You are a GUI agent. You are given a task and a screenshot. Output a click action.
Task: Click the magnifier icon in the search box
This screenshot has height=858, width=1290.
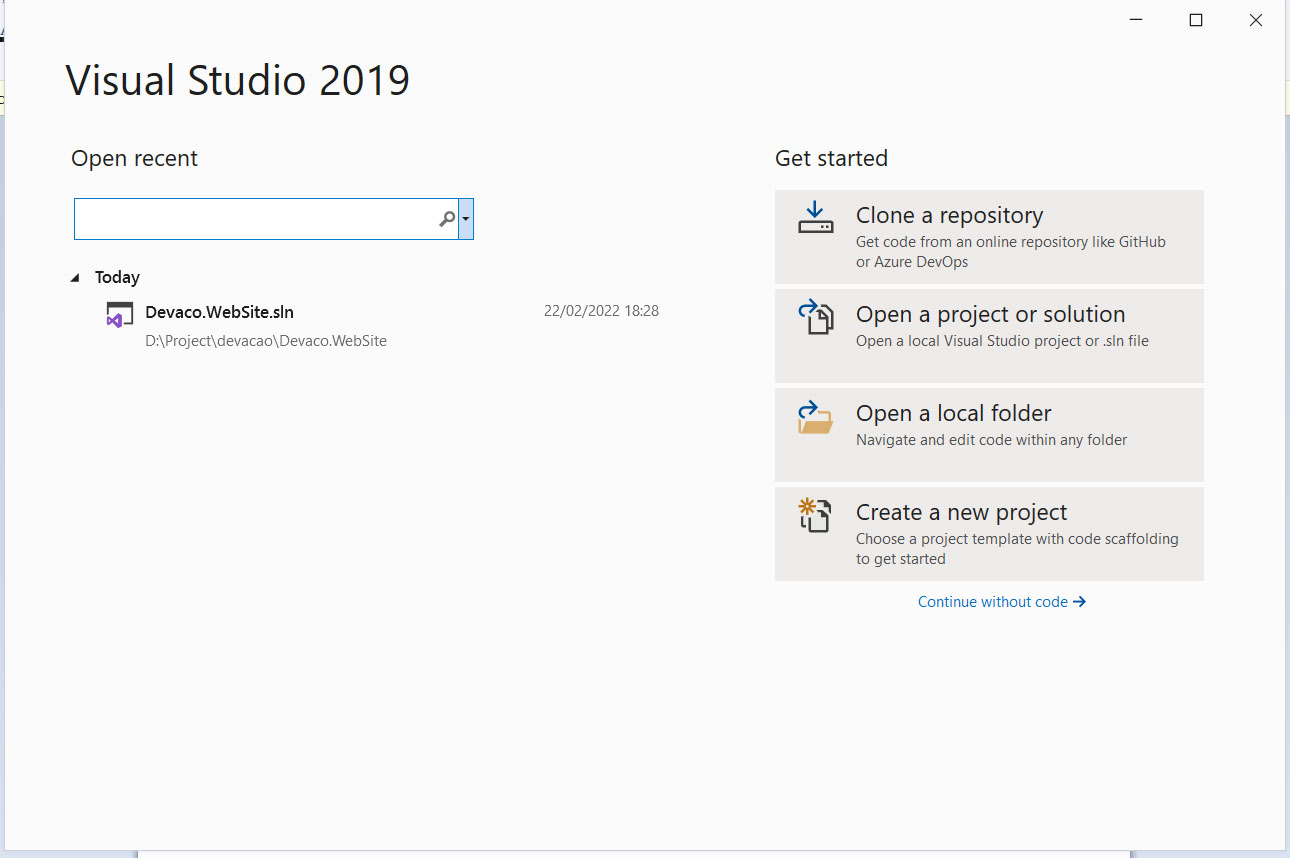click(447, 219)
